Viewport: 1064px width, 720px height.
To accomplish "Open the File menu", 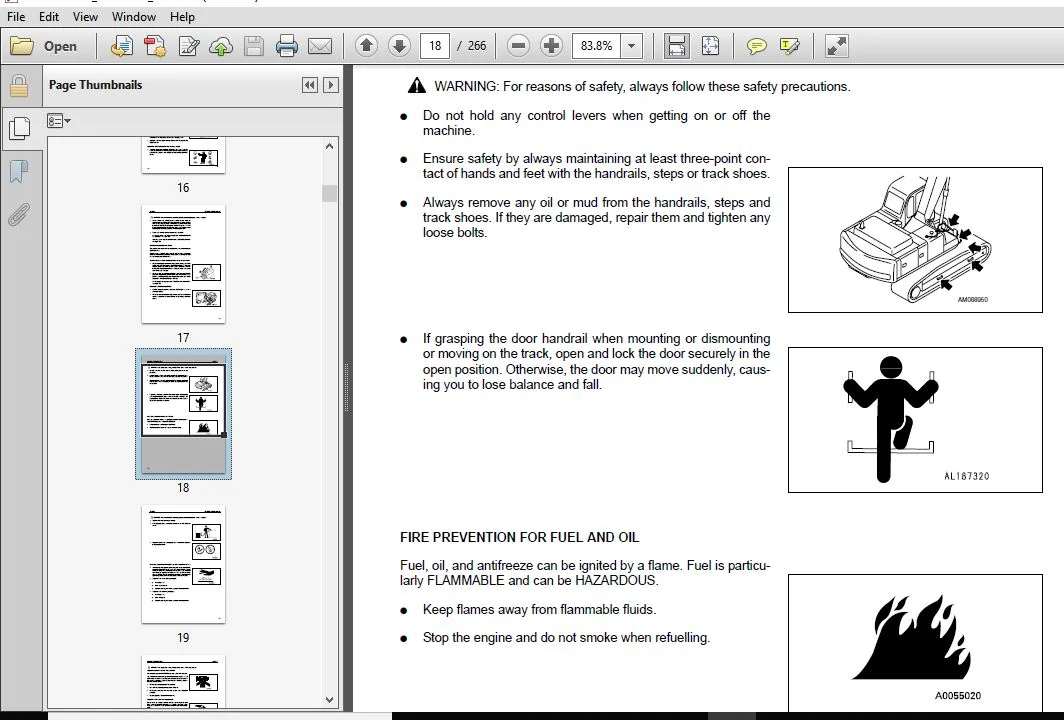I will coord(16,16).
